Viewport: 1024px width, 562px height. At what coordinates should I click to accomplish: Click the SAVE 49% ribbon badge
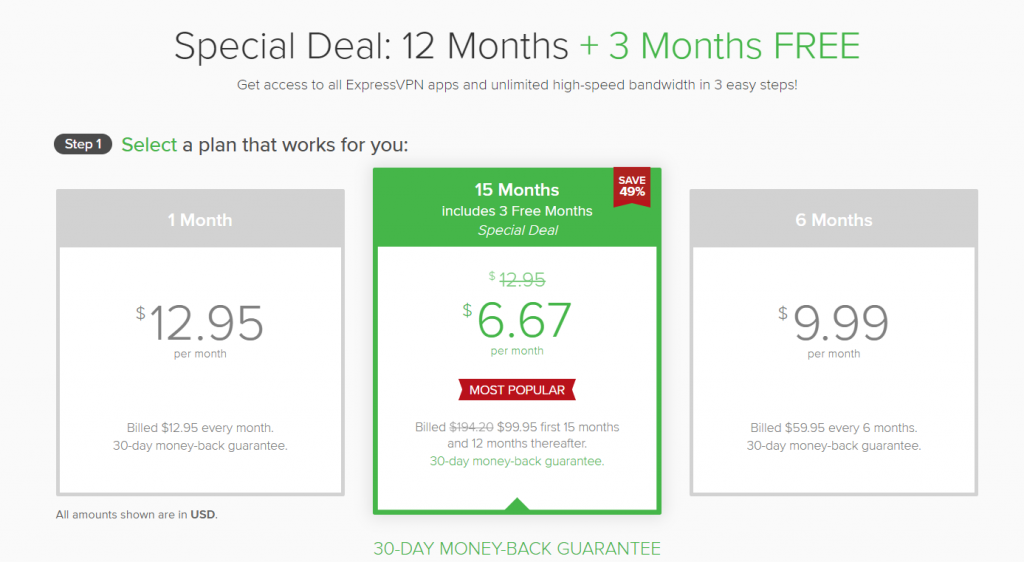632,187
